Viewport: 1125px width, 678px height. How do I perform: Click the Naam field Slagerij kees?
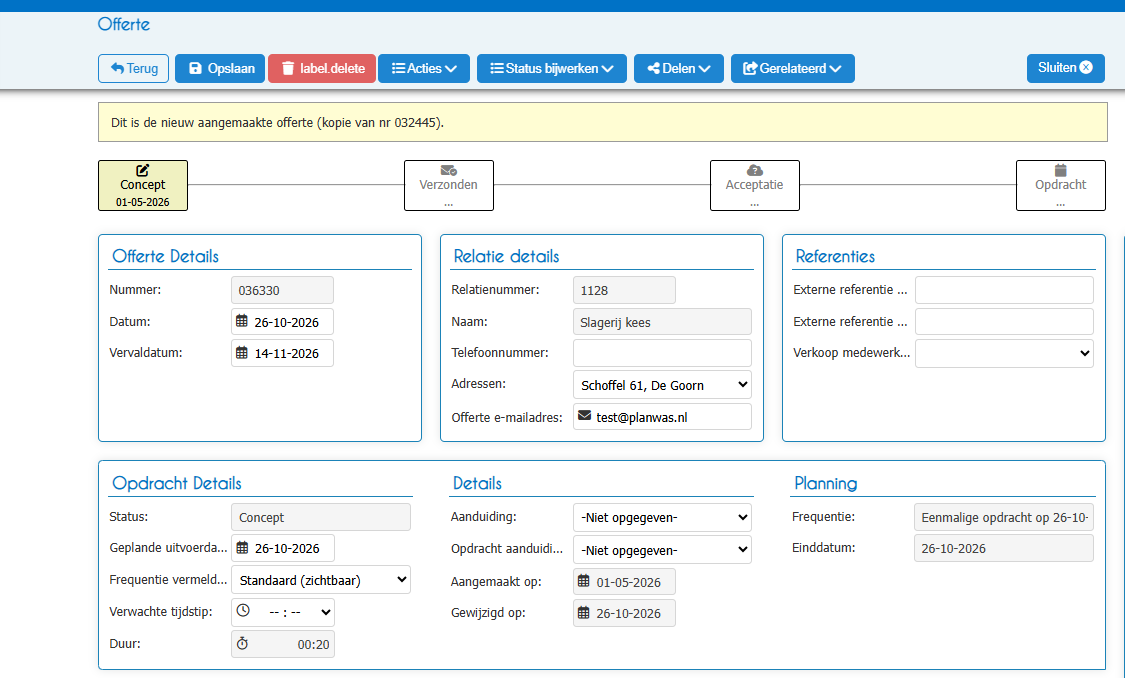[x=662, y=321]
